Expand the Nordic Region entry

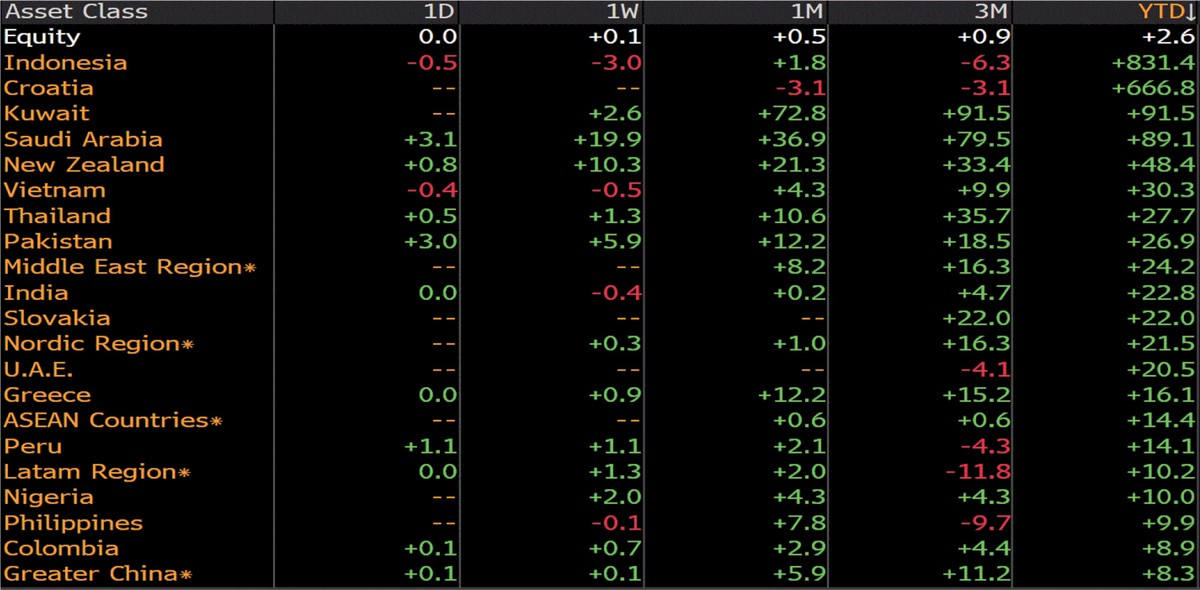click(x=98, y=344)
